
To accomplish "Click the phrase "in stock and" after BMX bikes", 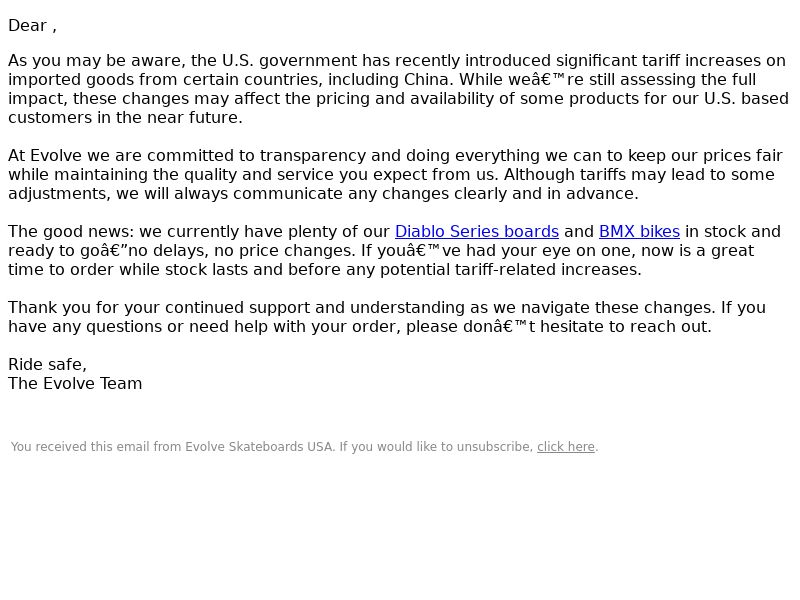I will pyautogui.click(x=733, y=232).
